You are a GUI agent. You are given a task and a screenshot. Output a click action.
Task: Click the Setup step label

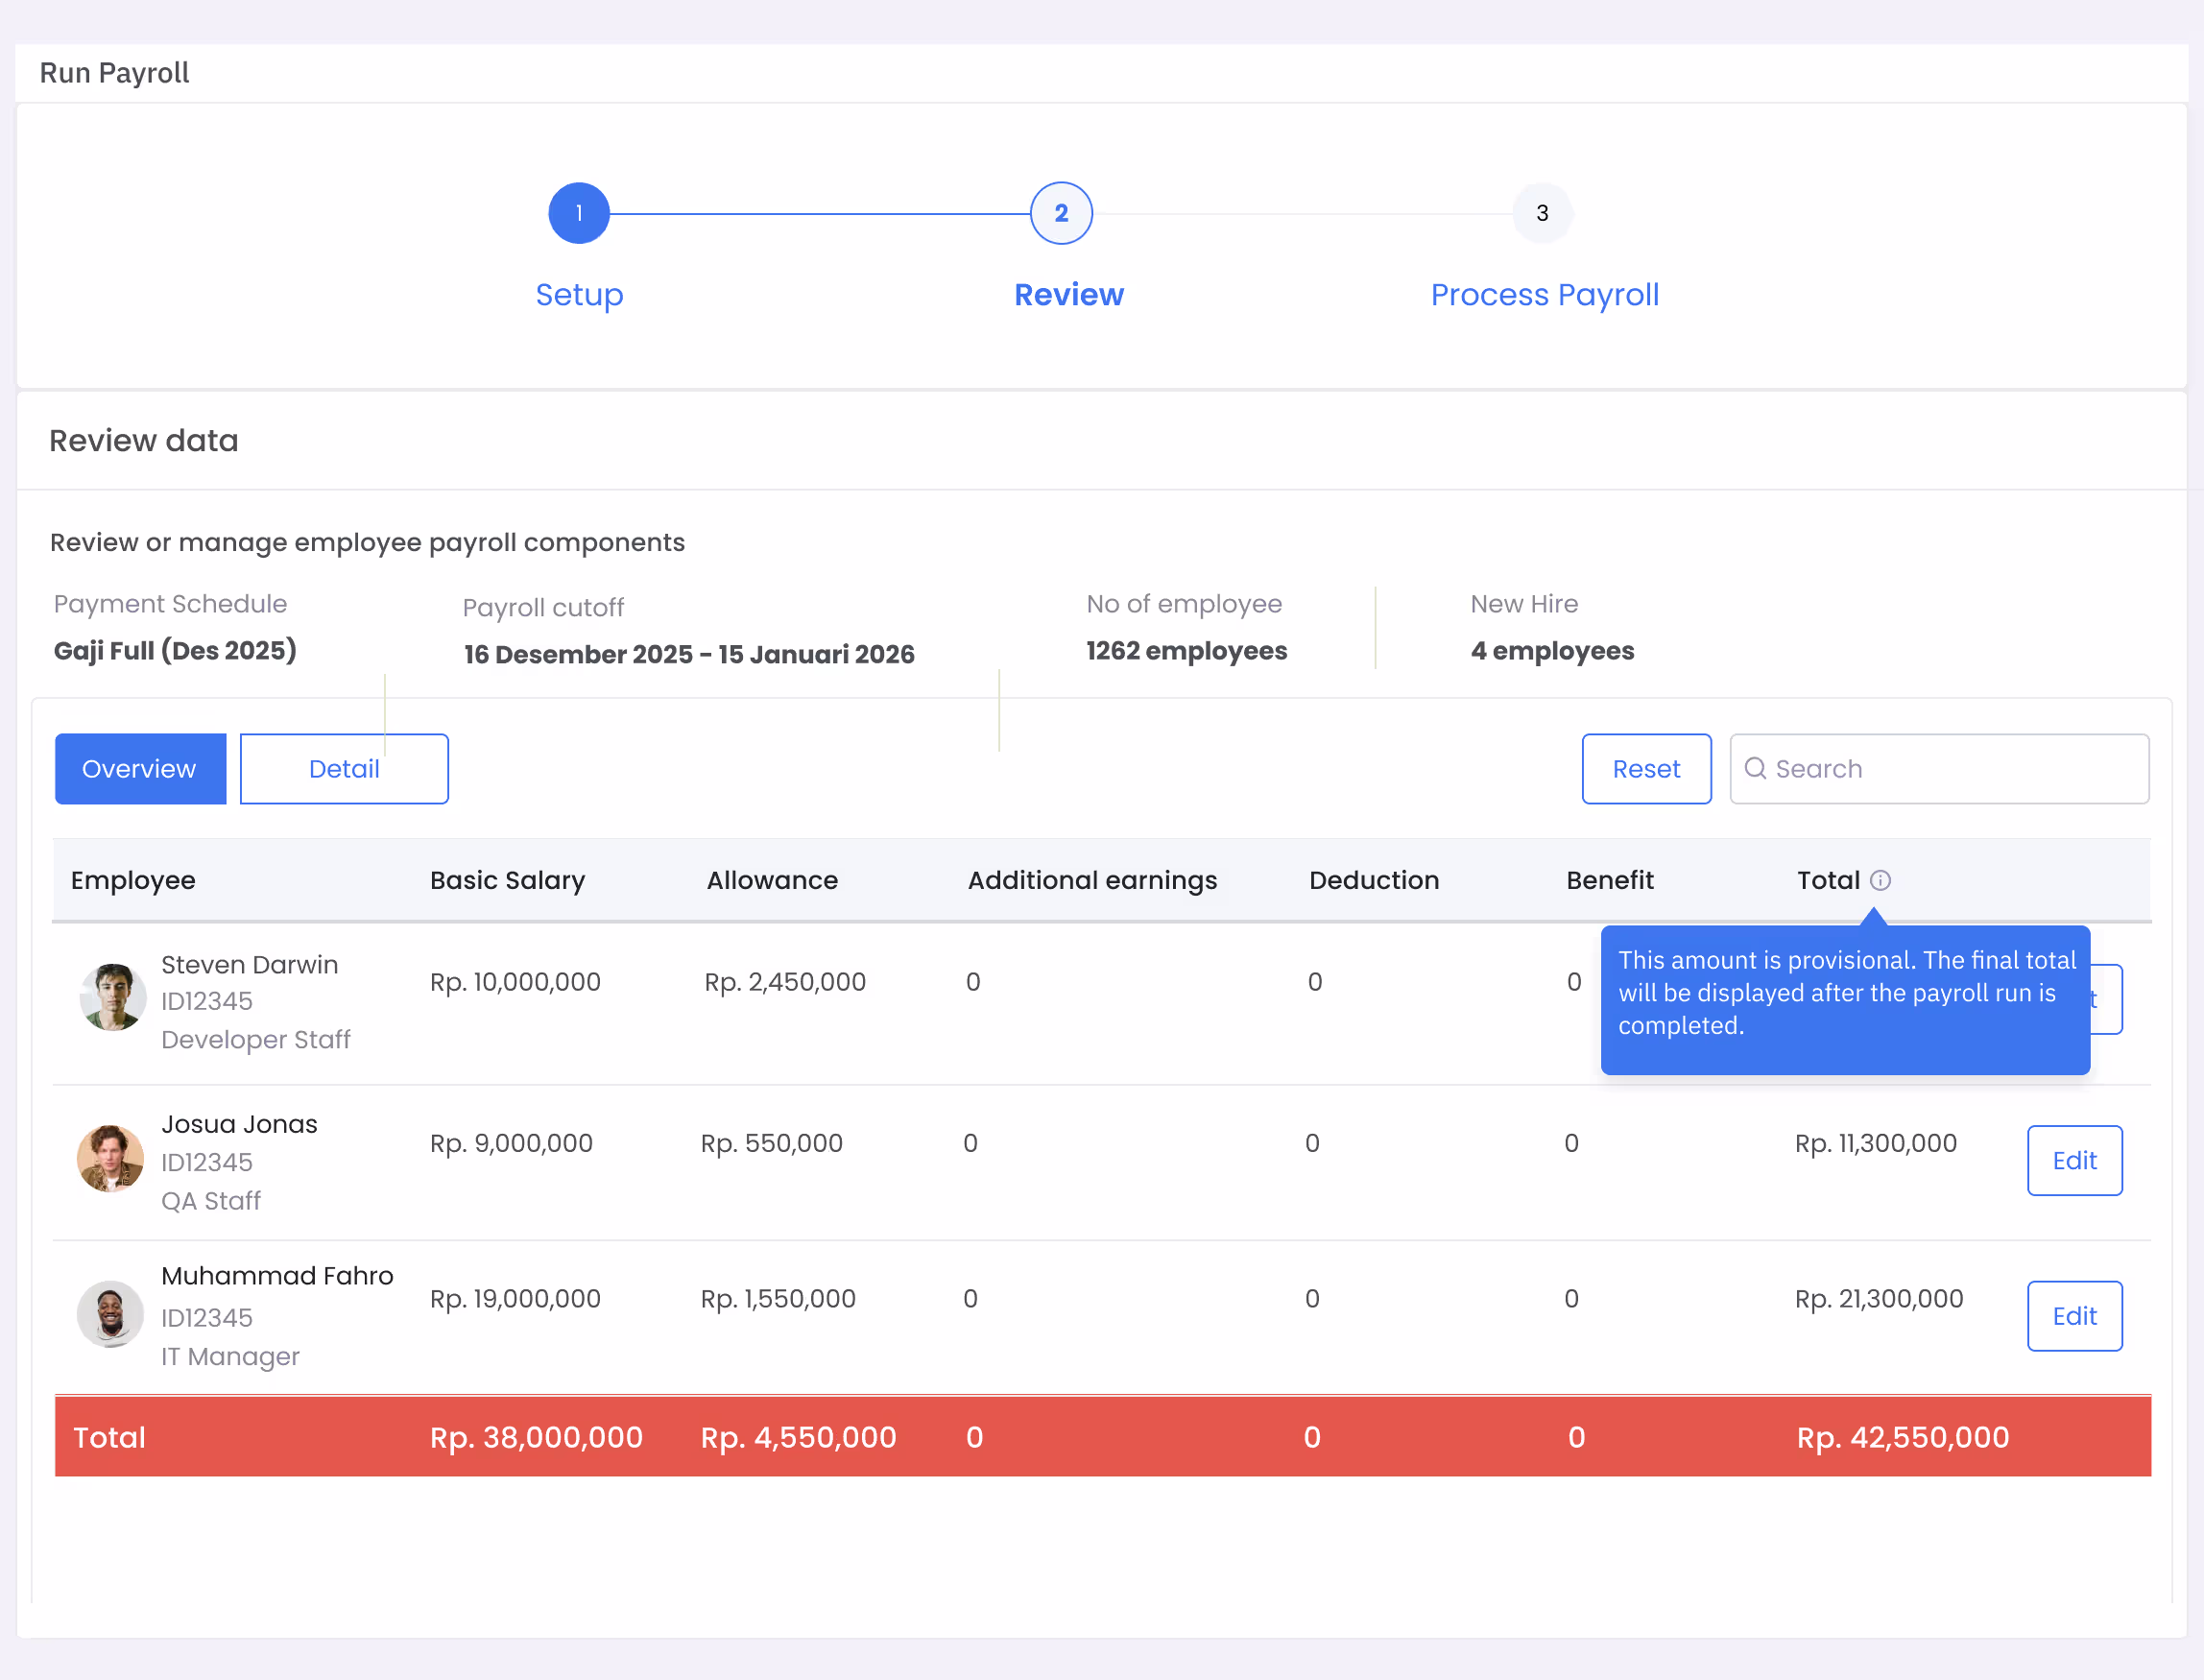click(x=579, y=295)
